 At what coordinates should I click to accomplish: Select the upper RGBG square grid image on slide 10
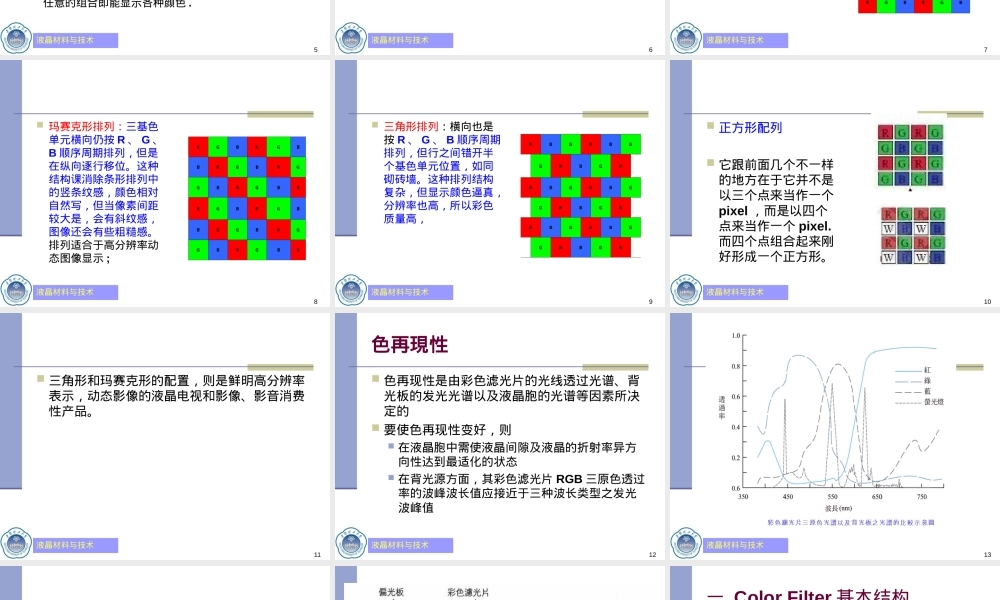pyautogui.click(x=910, y=156)
